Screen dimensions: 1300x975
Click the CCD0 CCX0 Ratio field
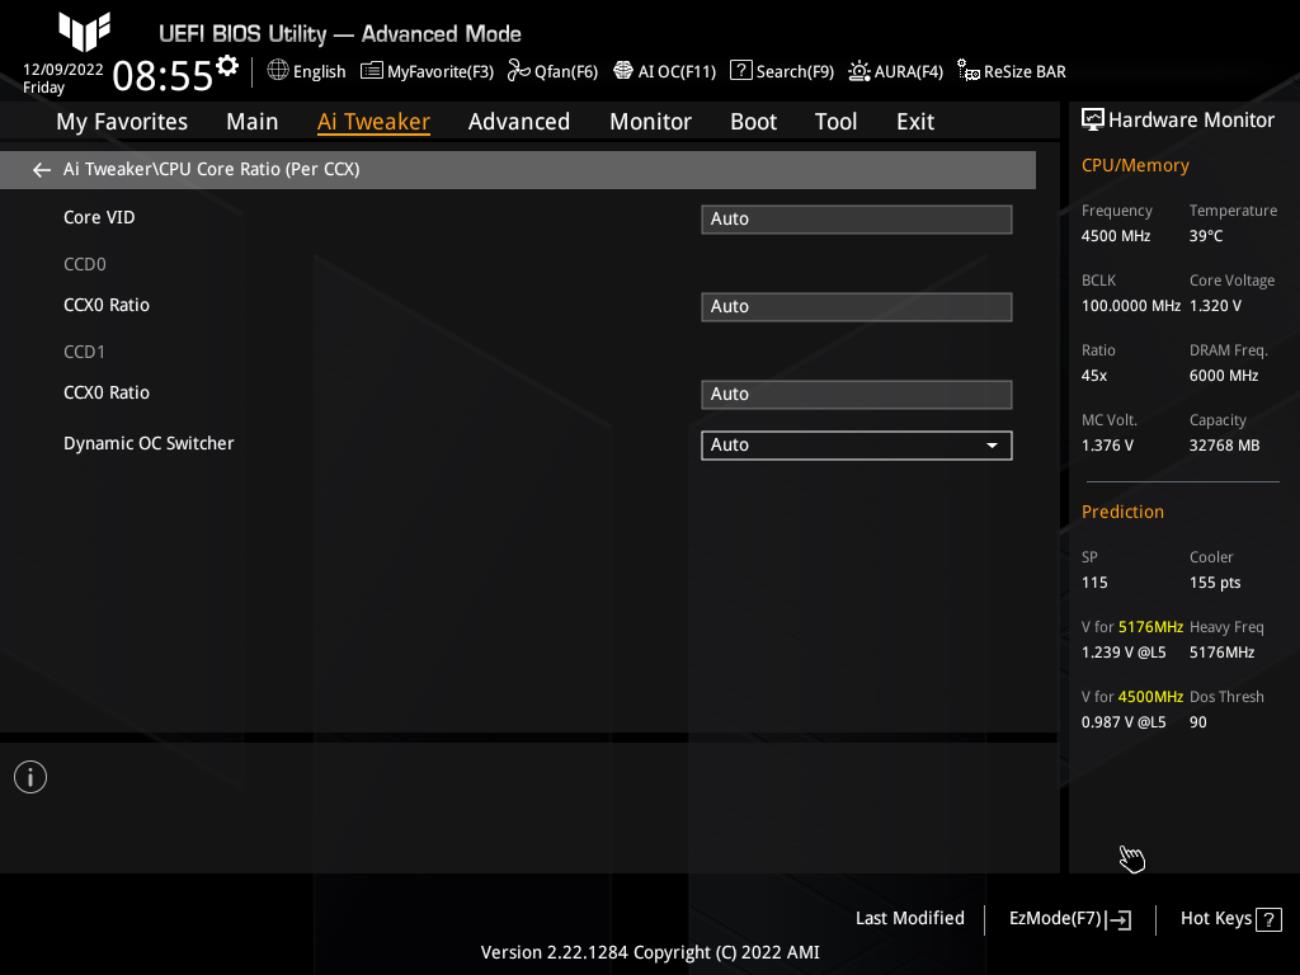(857, 307)
